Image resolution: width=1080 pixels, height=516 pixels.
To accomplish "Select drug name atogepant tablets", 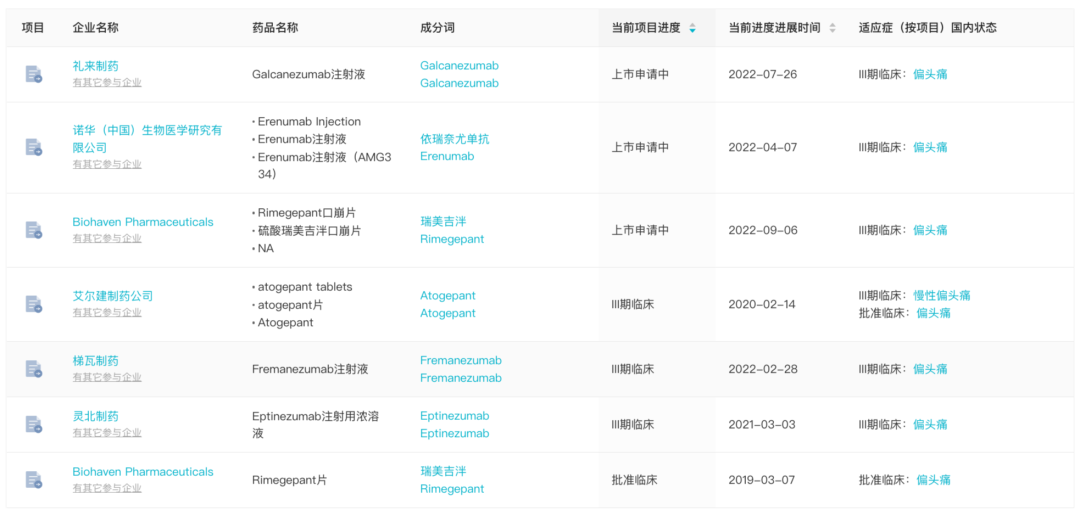I will tap(305, 287).
